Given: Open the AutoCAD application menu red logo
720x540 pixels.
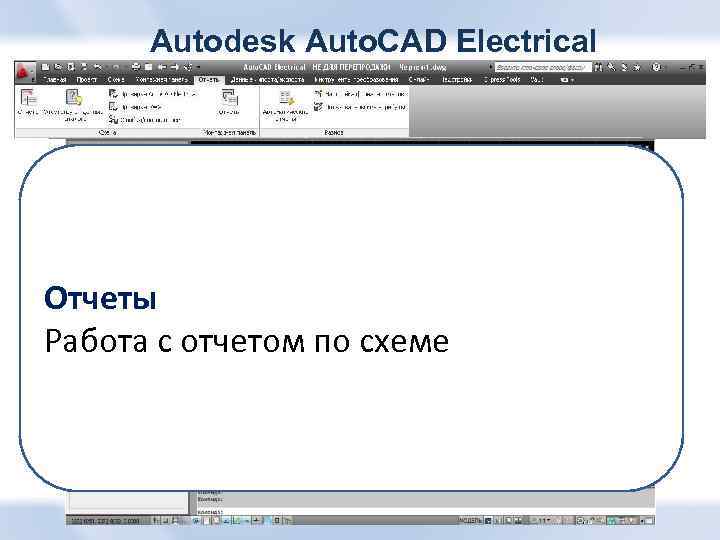Looking at the screenshot, I should [24, 72].
